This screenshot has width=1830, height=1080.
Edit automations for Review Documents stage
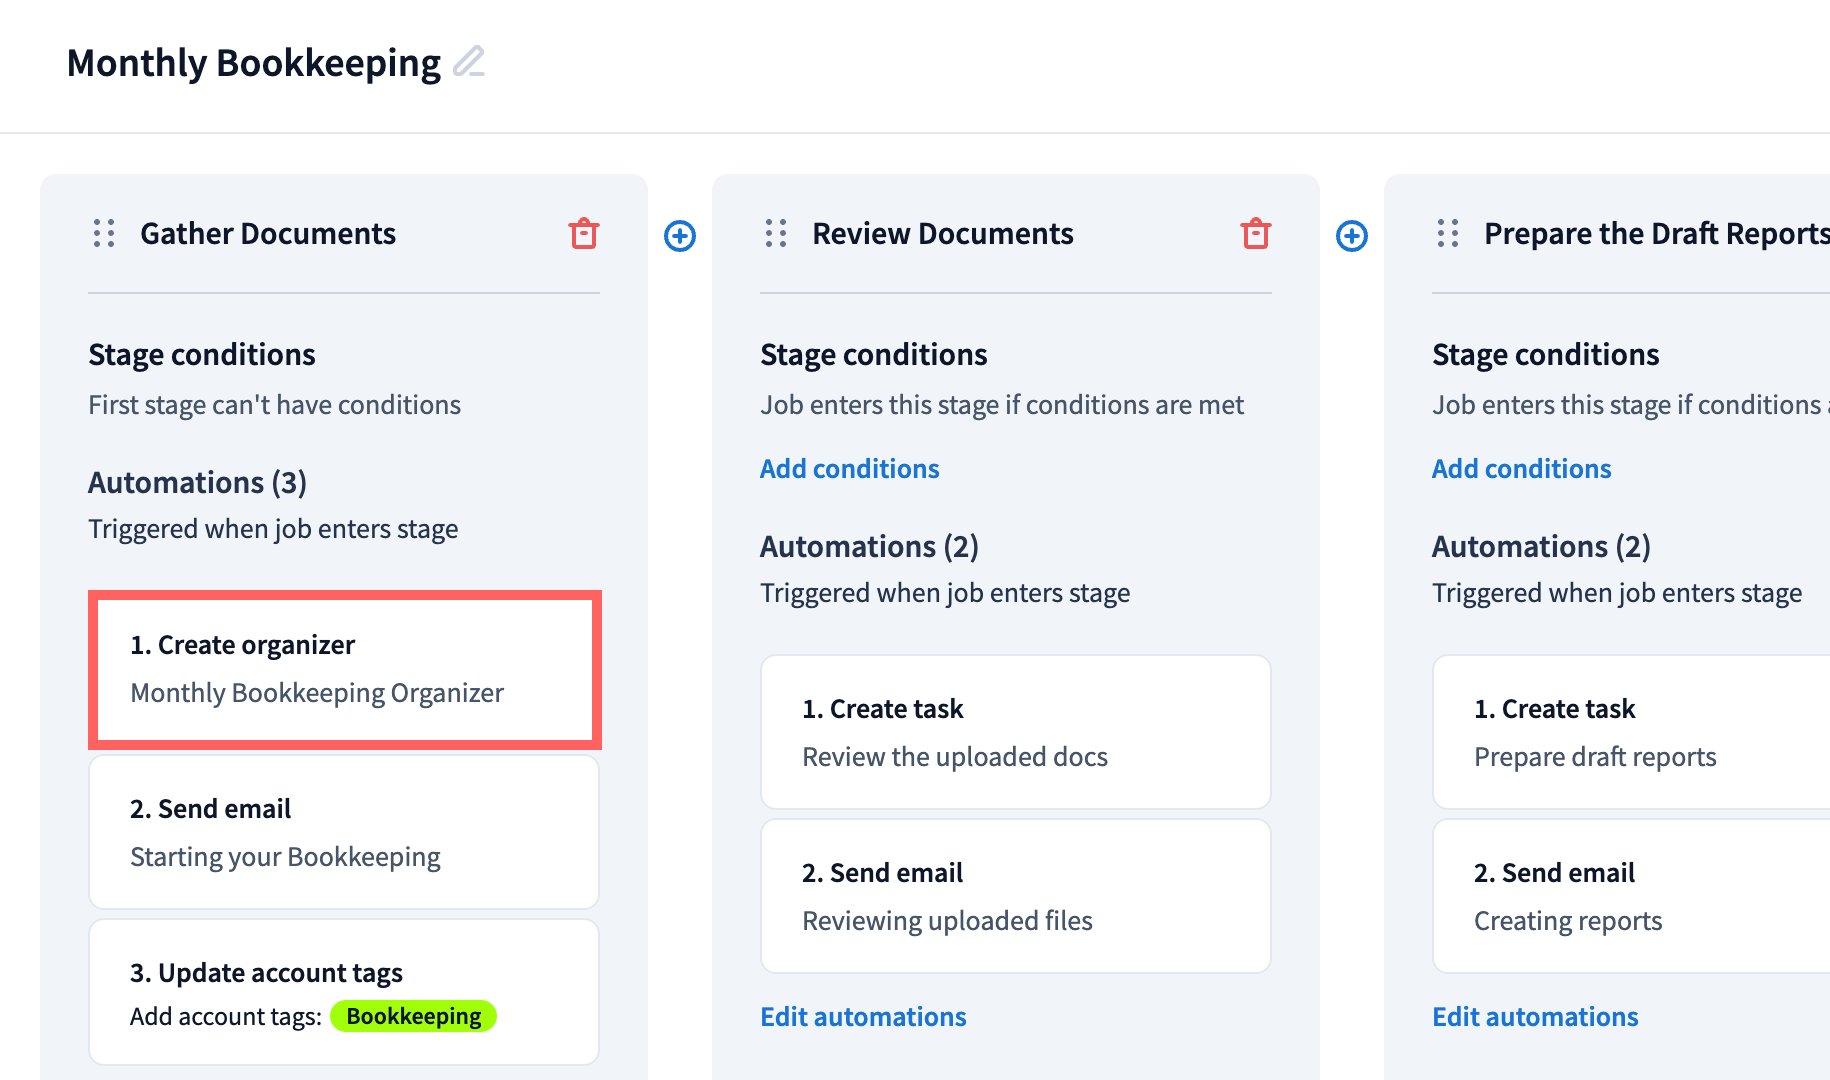[x=863, y=1017]
